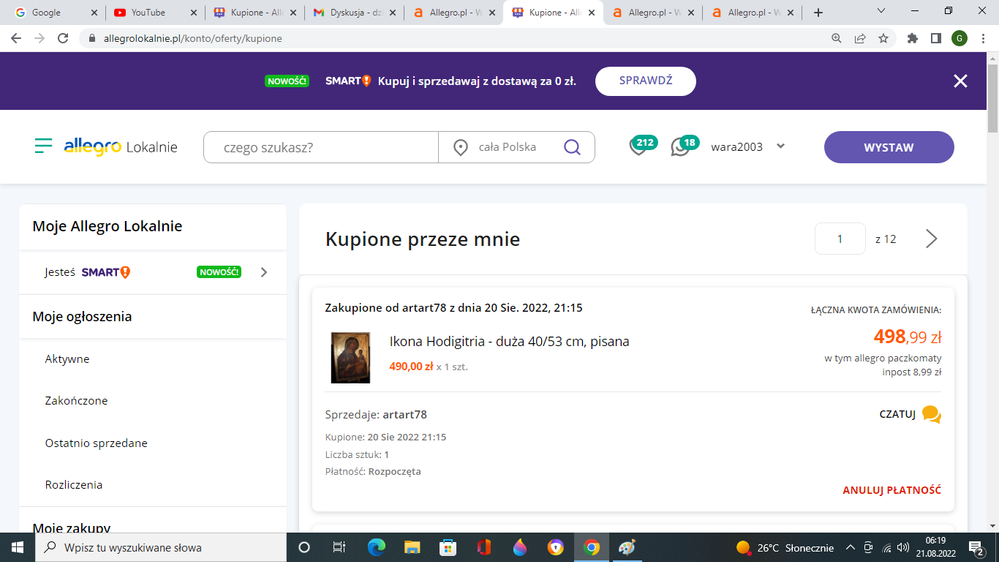Viewport: 999px width, 562px height.
Task: Open the tab search dropdown arrow
Action: (881, 11)
